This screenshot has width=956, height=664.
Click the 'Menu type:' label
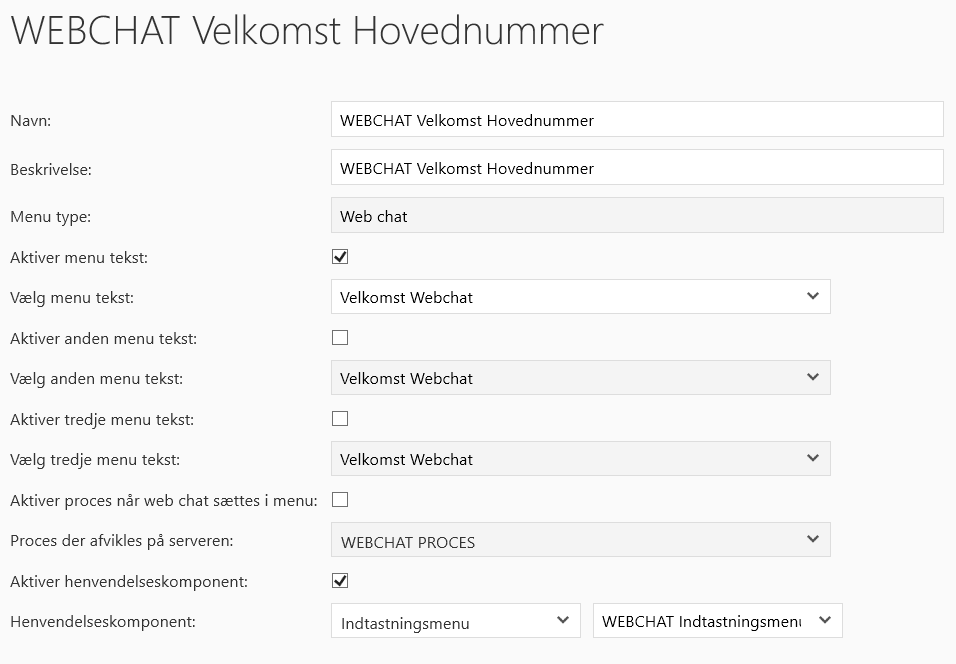[x=50, y=217]
